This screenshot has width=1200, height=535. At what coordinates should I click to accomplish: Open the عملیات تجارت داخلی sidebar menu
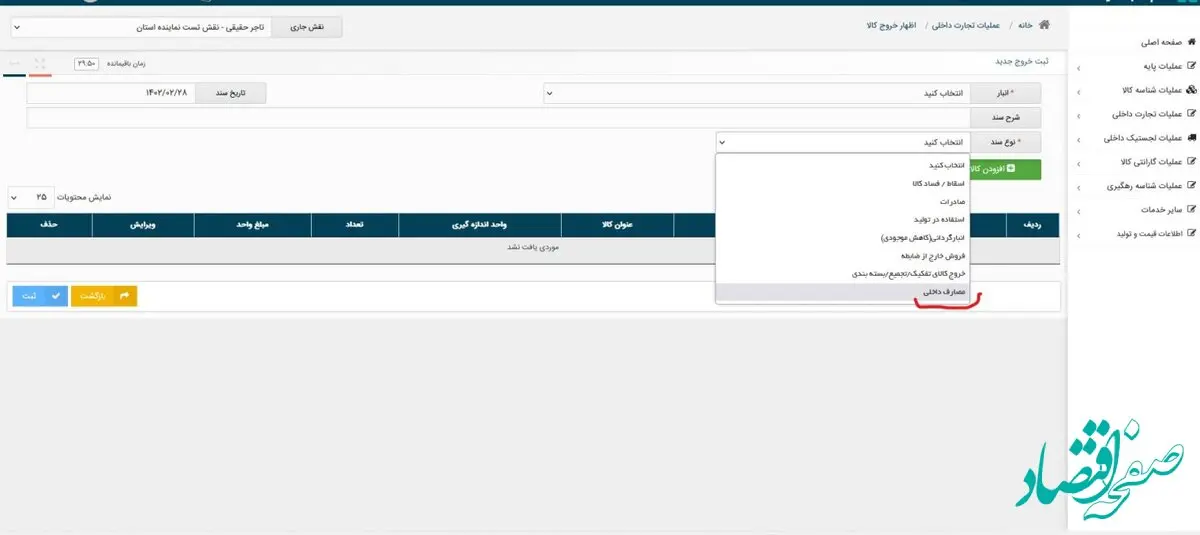click(x=1148, y=114)
